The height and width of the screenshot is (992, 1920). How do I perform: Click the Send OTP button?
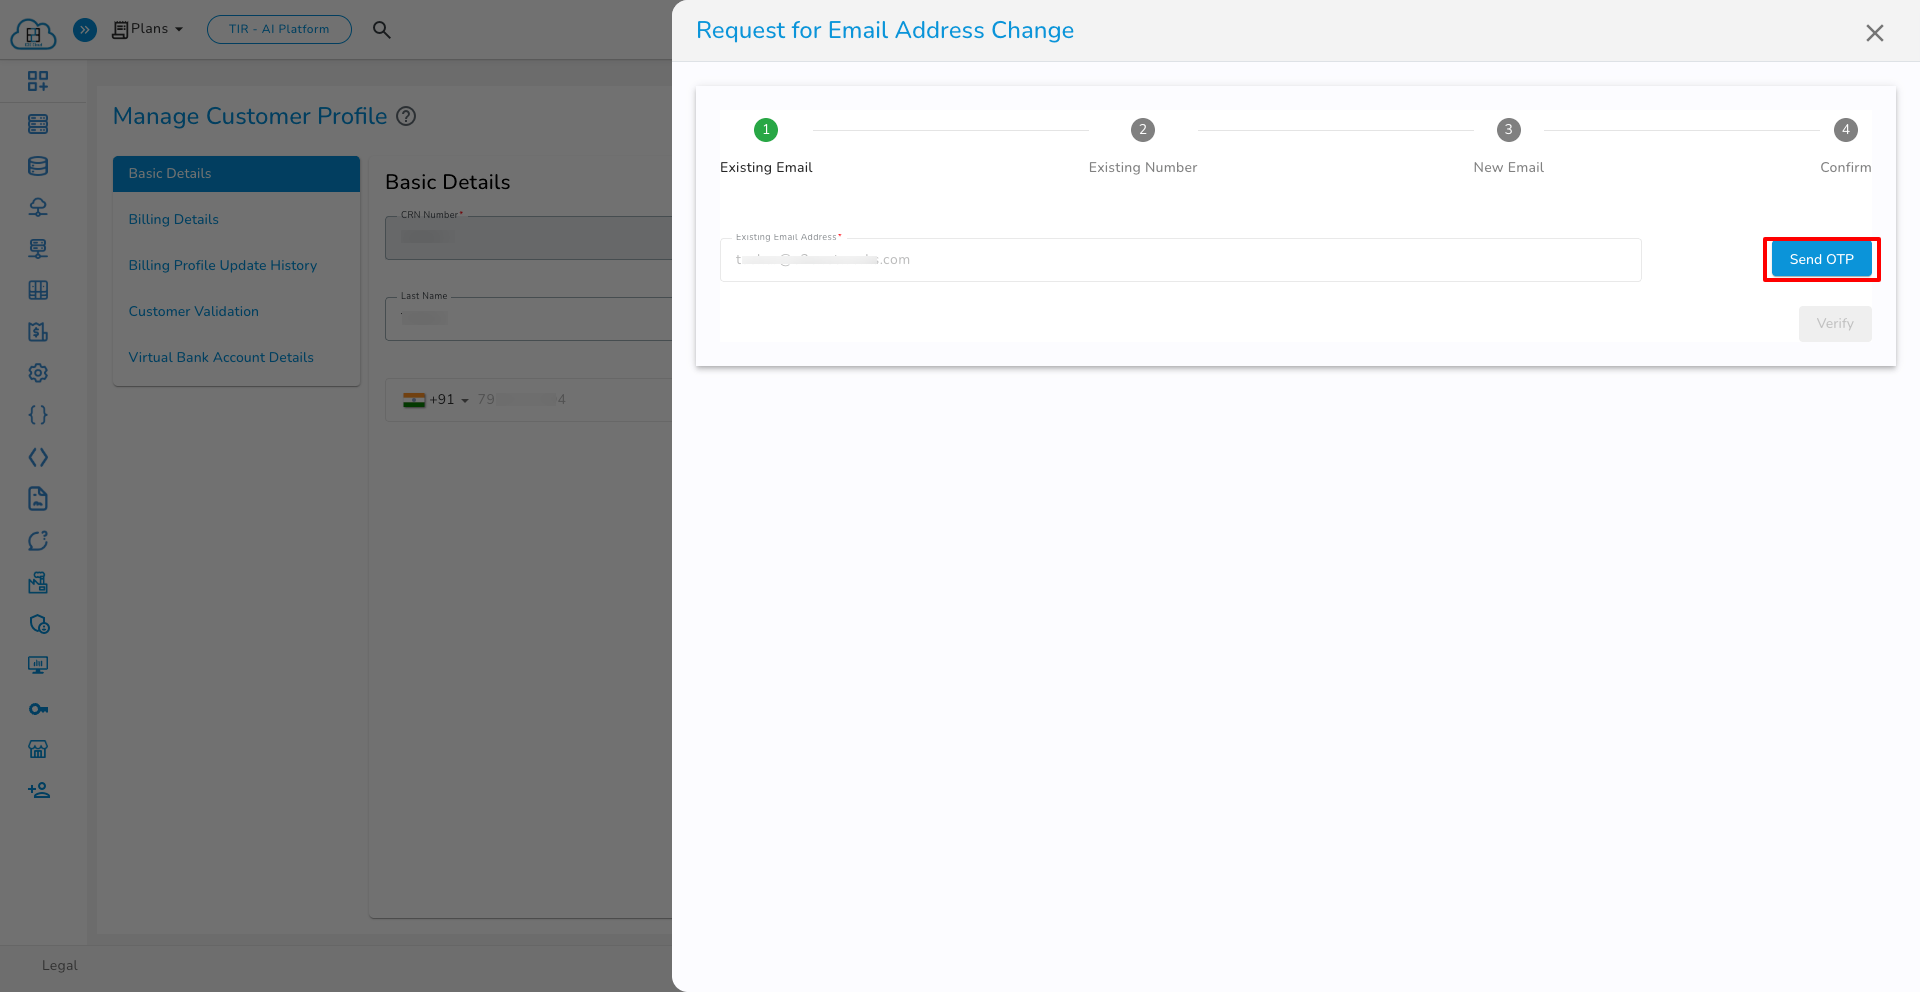(1820, 259)
